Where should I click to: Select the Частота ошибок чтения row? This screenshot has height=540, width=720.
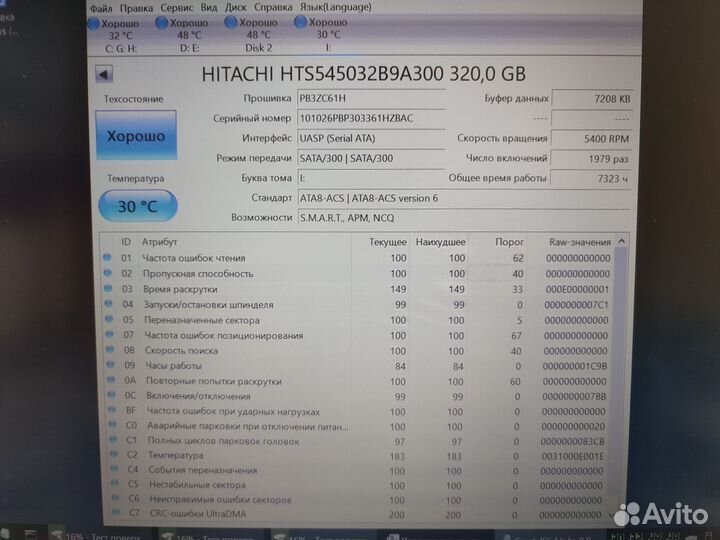(x=357, y=258)
